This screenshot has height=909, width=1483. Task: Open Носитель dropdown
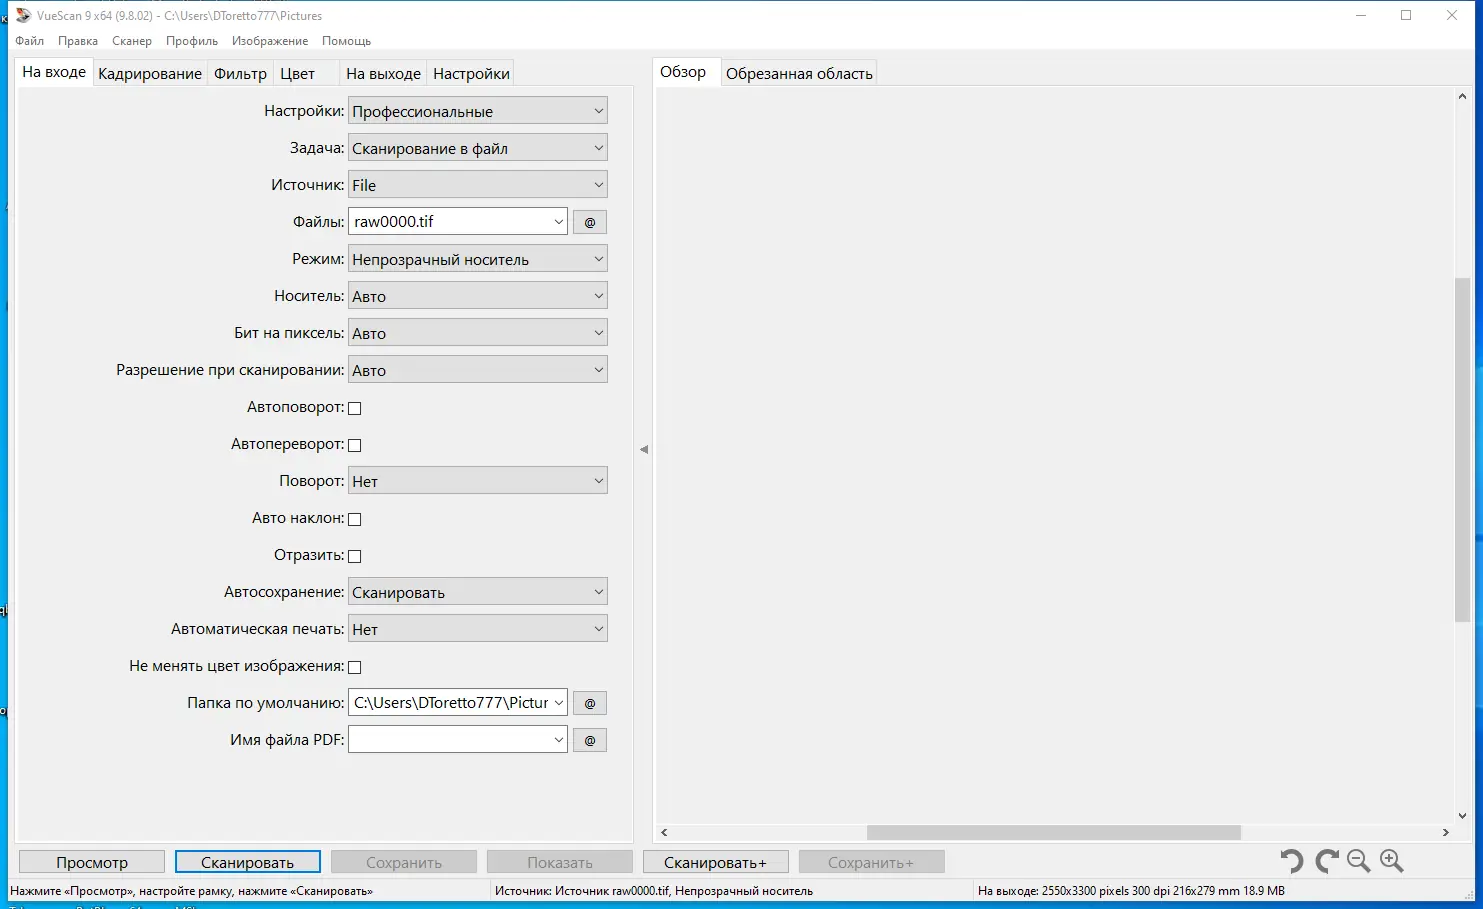(478, 296)
